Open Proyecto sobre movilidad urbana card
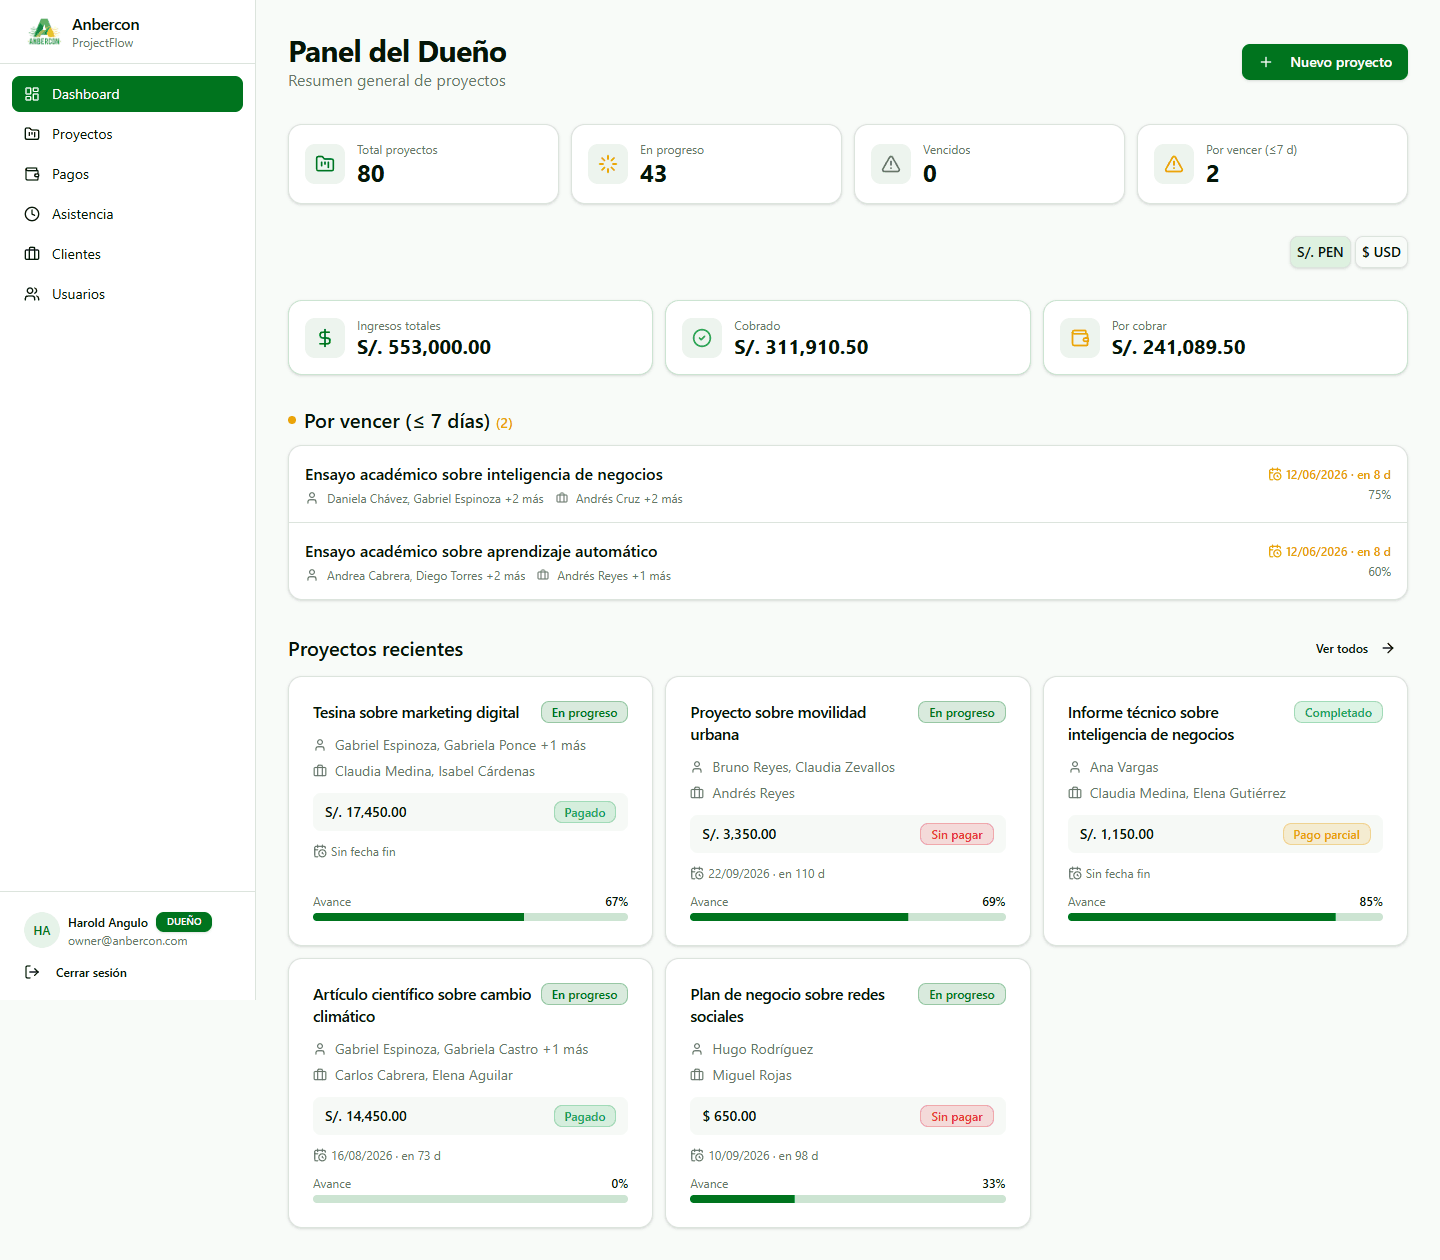The image size is (1440, 1260). (x=848, y=811)
